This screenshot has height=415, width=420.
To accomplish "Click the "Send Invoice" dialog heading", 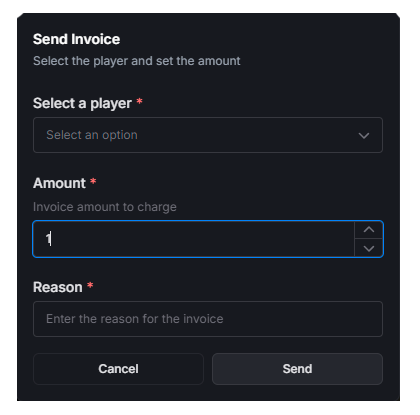I will [x=76, y=39].
